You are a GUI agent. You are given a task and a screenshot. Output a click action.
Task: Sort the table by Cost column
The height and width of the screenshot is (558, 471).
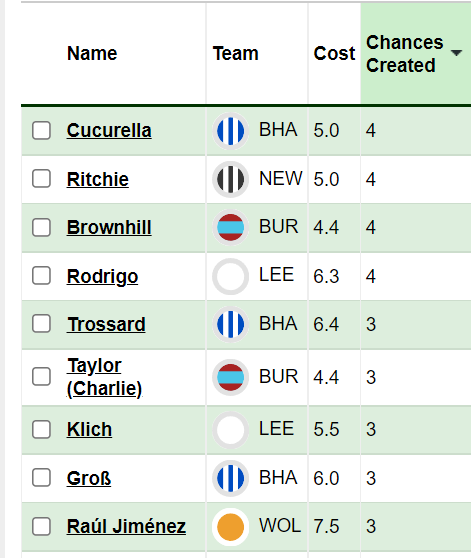(334, 53)
